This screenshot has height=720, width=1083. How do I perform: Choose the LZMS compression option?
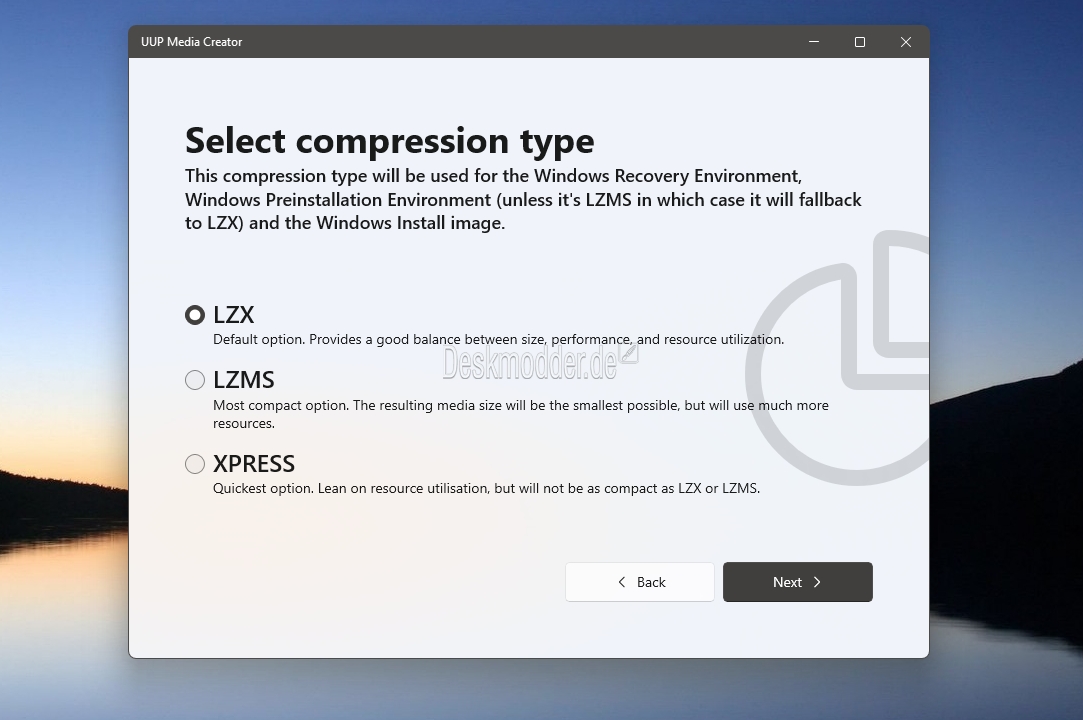pyautogui.click(x=195, y=380)
